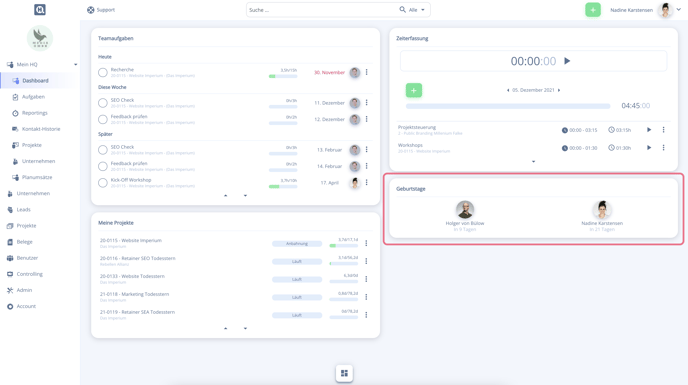Open three-dot menu for Recherche task
Image resolution: width=688 pixels, height=385 pixels.
click(x=366, y=72)
